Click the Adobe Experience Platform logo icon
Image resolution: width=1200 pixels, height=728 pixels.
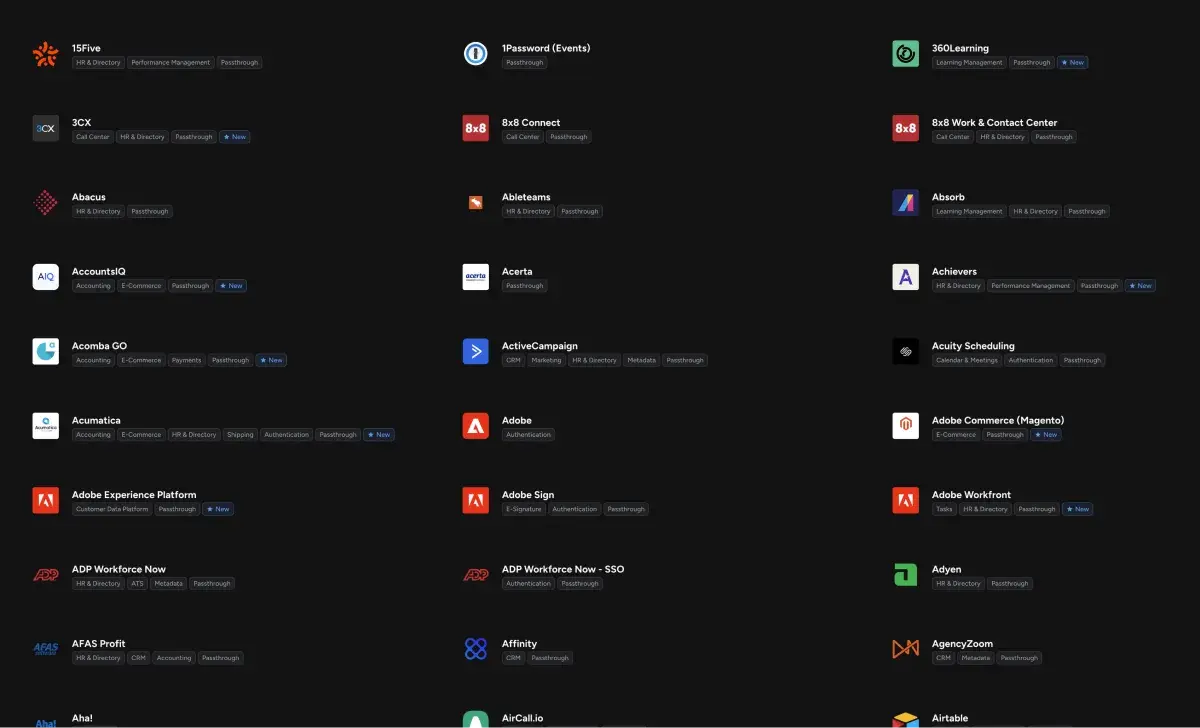point(46,500)
